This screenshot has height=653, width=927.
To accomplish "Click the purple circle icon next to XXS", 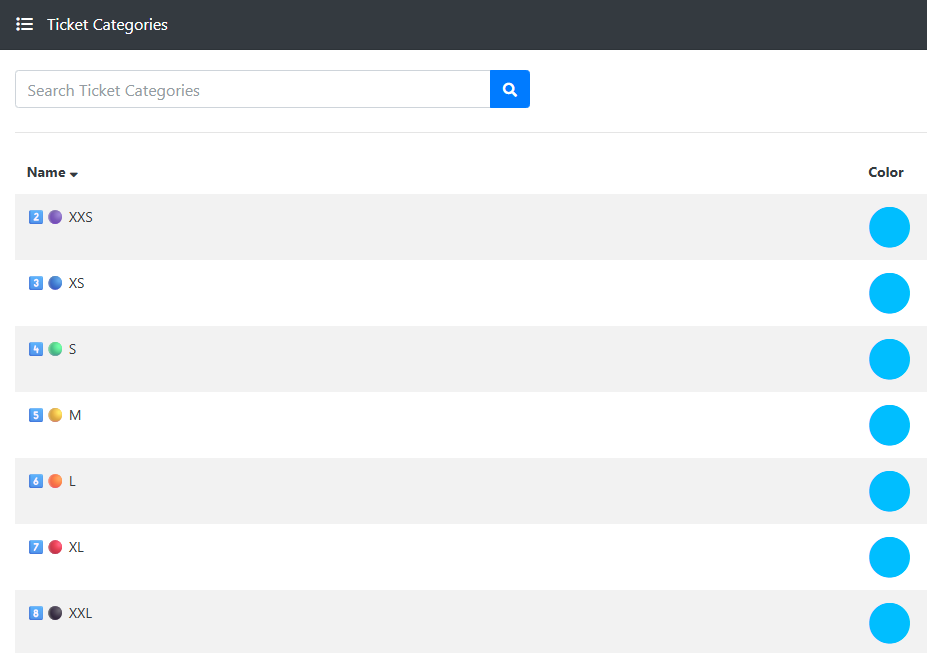I will [x=55, y=217].
